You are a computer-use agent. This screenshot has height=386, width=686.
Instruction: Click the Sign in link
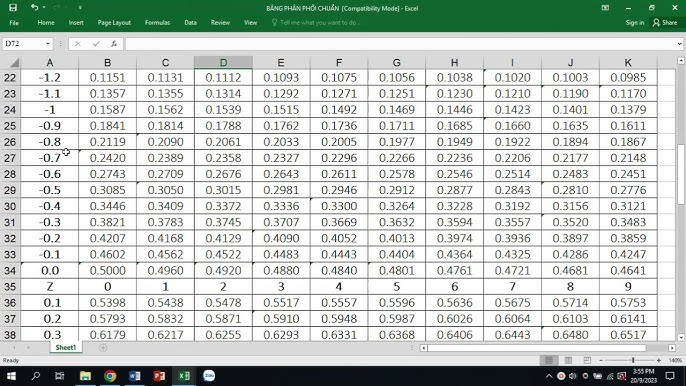[x=635, y=23]
